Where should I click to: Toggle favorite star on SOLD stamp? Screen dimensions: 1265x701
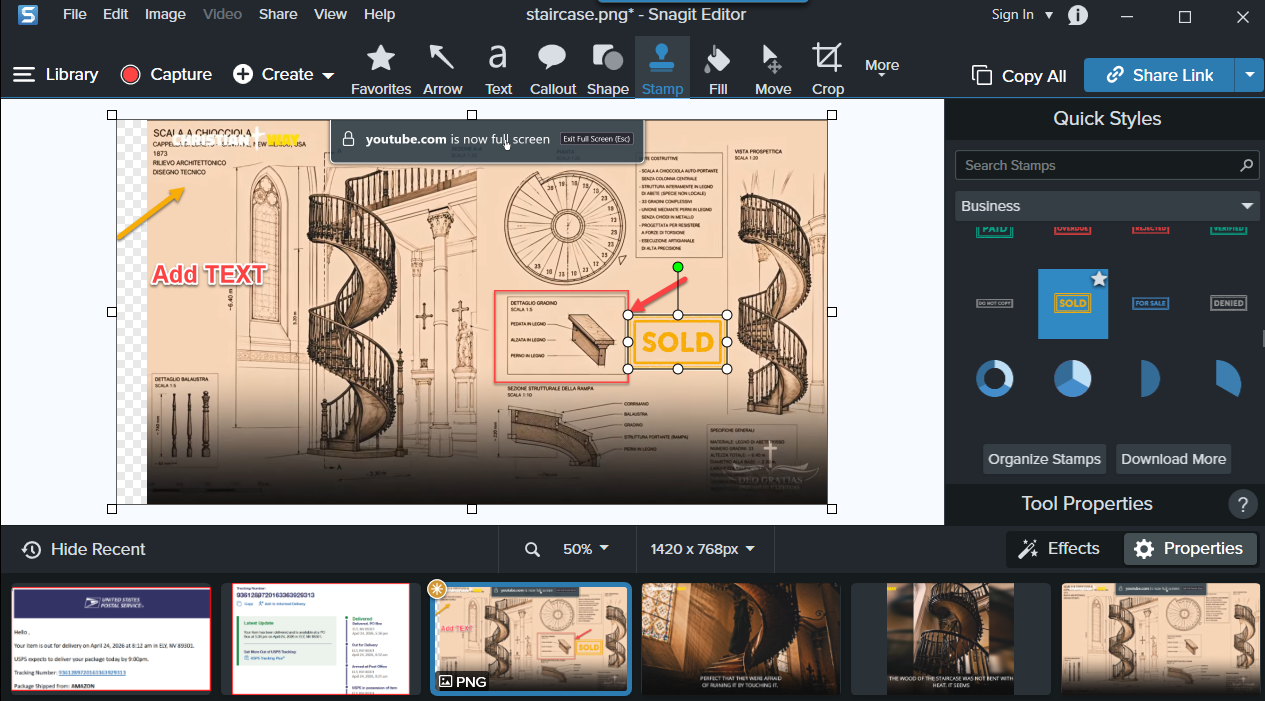pyautogui.click(x=1098, y=279)
